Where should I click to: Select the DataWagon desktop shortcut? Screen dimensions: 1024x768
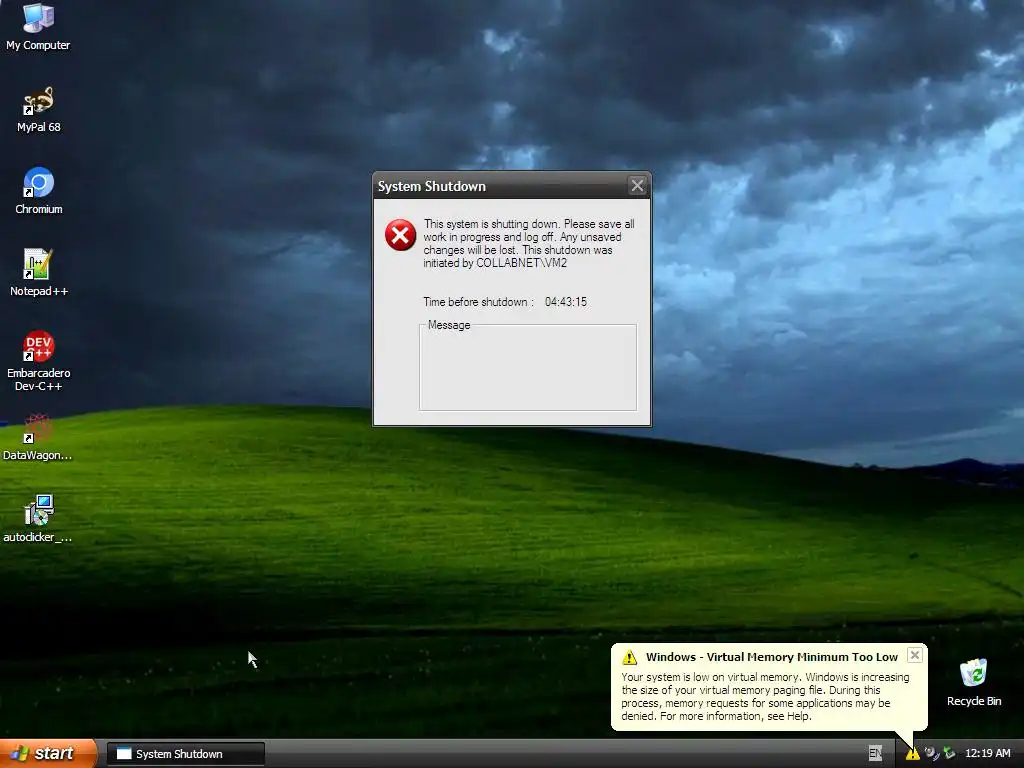[x=38, y=438]
